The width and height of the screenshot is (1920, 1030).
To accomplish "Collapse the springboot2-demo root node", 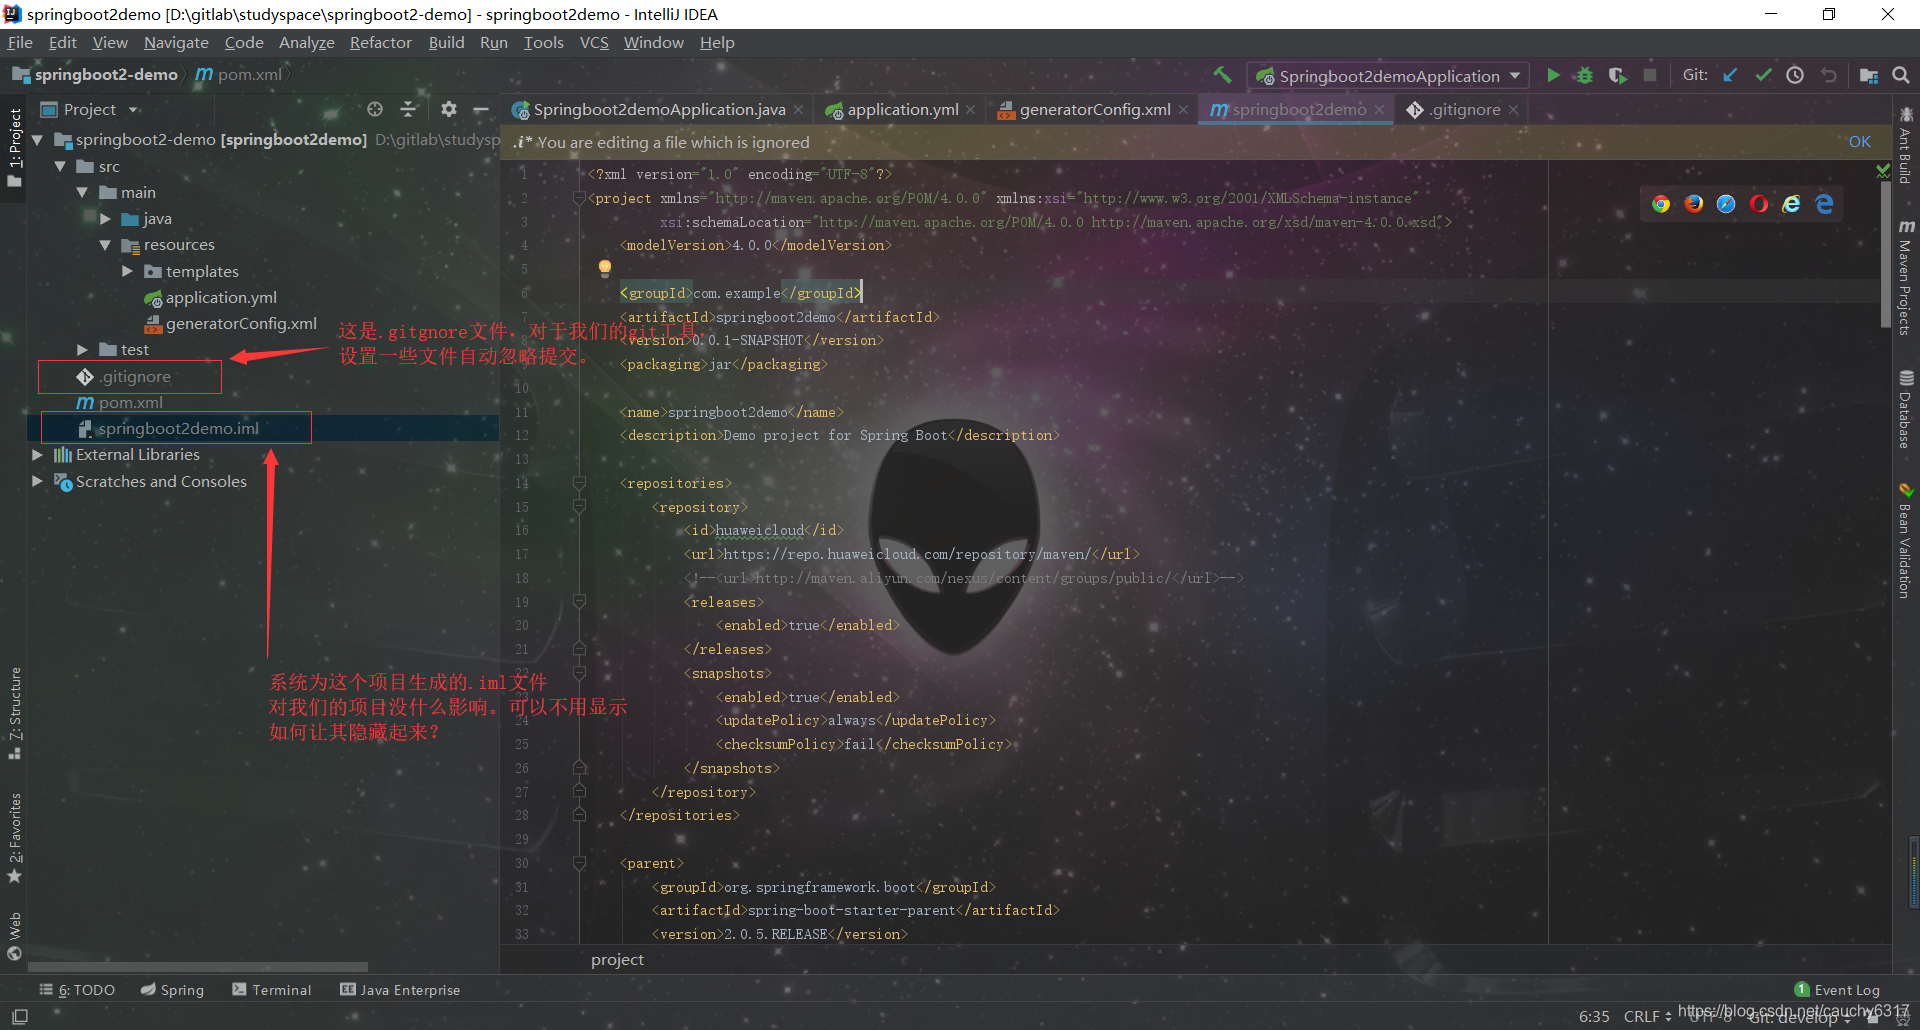I will click(38, 140).
